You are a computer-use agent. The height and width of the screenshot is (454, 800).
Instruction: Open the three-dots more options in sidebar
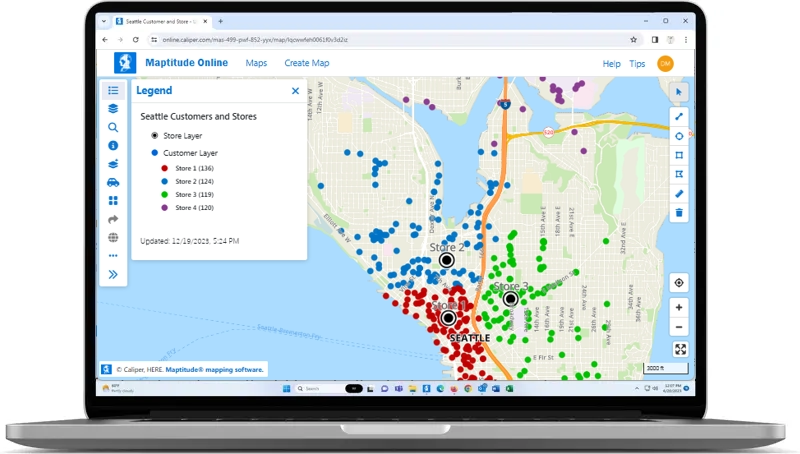point(113,256)
